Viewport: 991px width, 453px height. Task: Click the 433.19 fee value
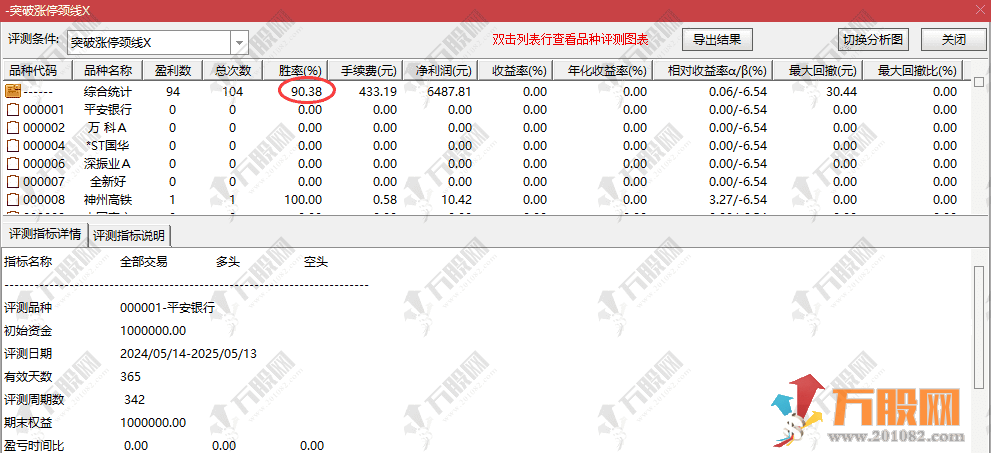pos(377,92)
